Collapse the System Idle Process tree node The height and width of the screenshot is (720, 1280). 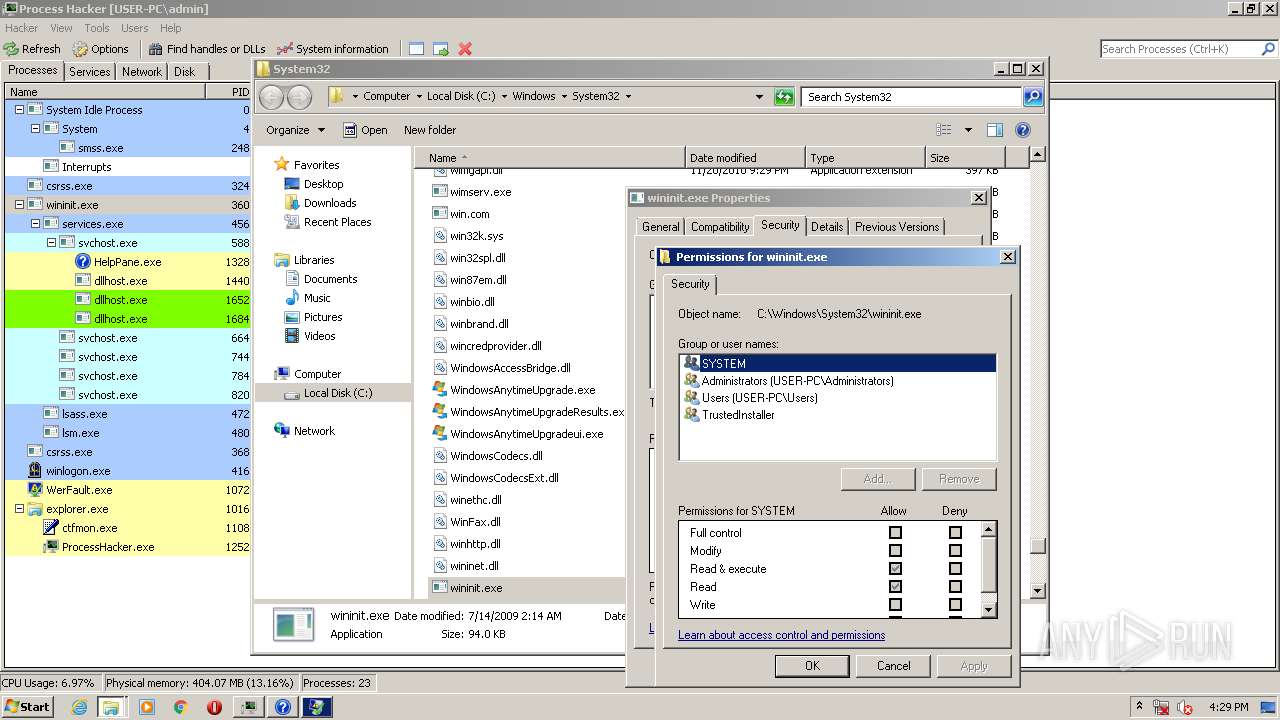coord(19,110)
